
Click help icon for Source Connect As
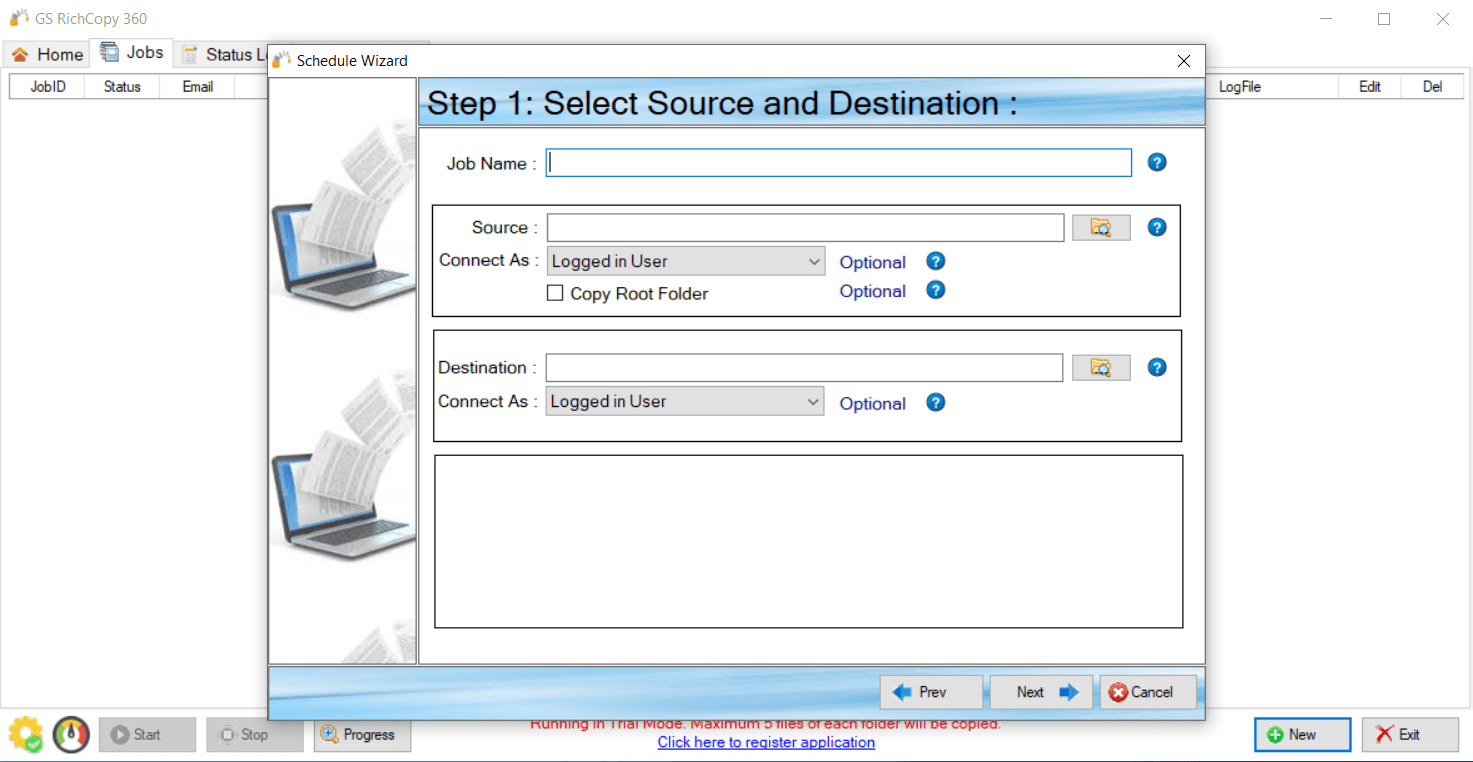click(x=936, y=261)
